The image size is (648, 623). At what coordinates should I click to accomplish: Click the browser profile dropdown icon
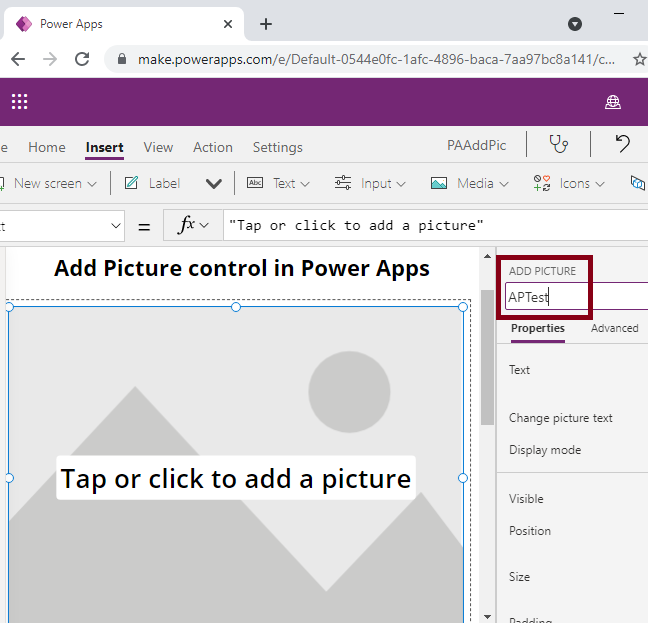[574, 24]
